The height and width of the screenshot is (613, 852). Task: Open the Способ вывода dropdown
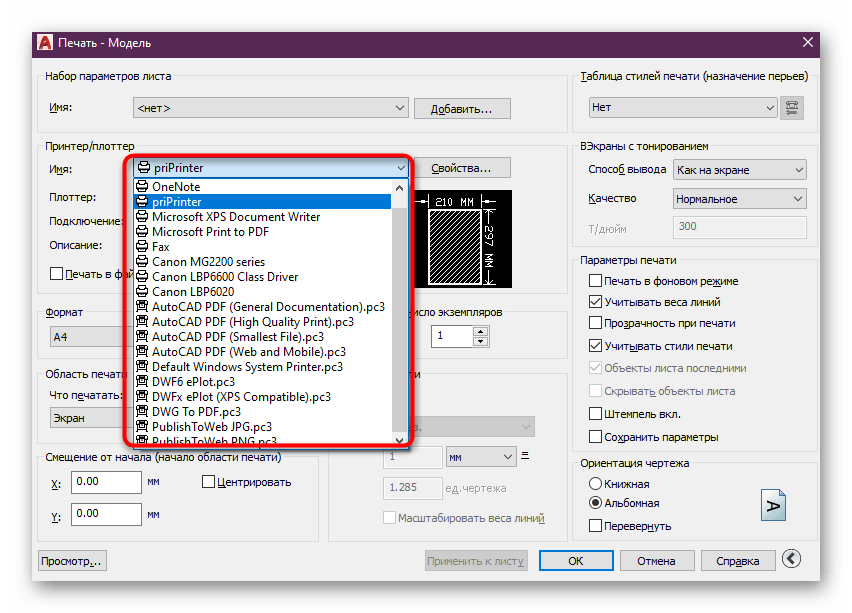coord(739,170)
